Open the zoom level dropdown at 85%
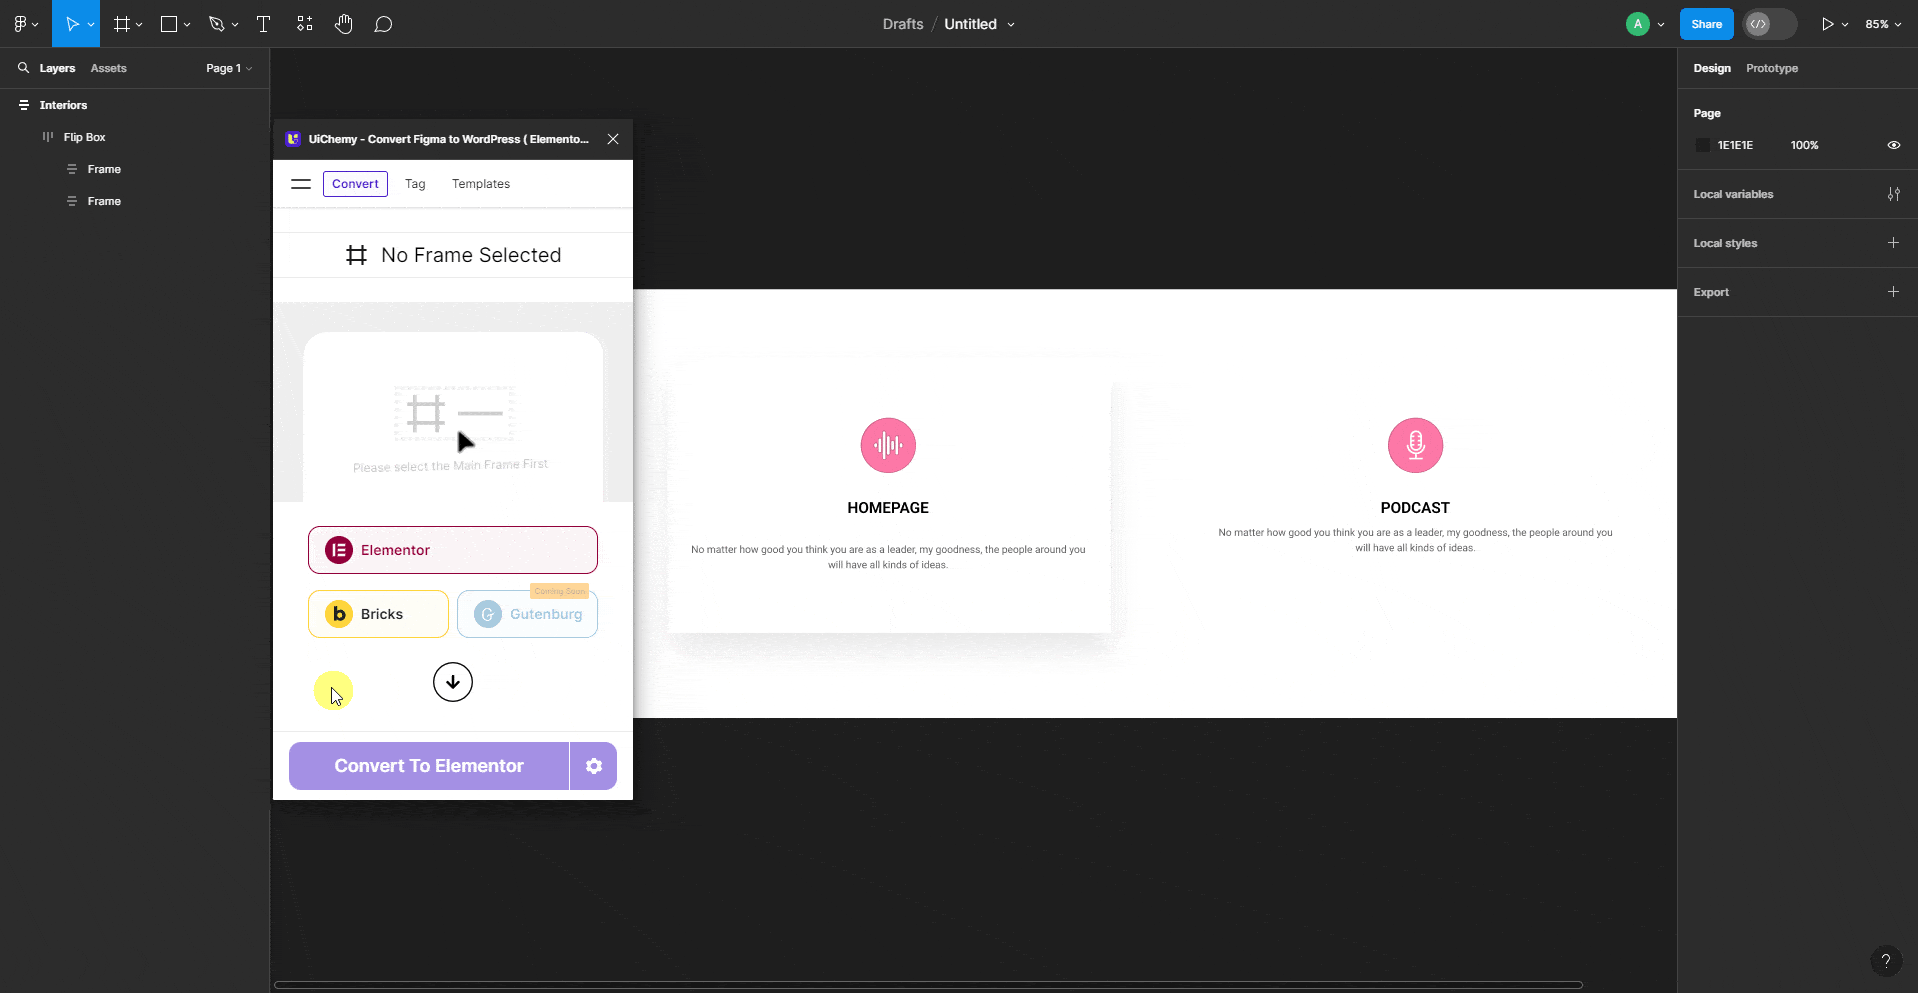The height and width of the screenshot is (993, 1918). click(1882, 23)
